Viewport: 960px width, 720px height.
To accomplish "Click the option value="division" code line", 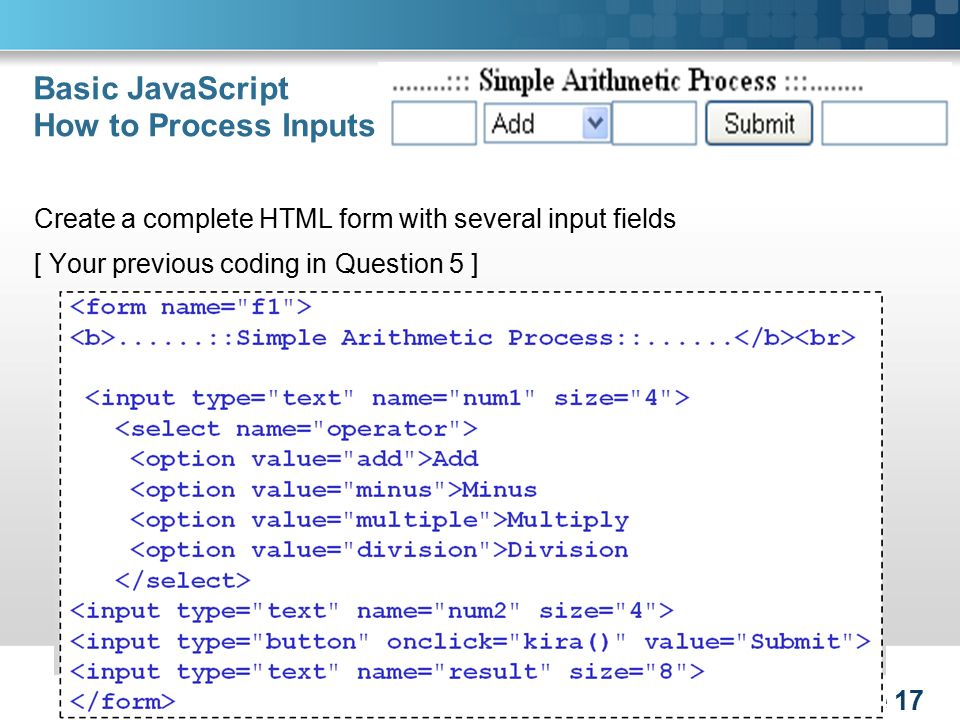I will (379, 550).
